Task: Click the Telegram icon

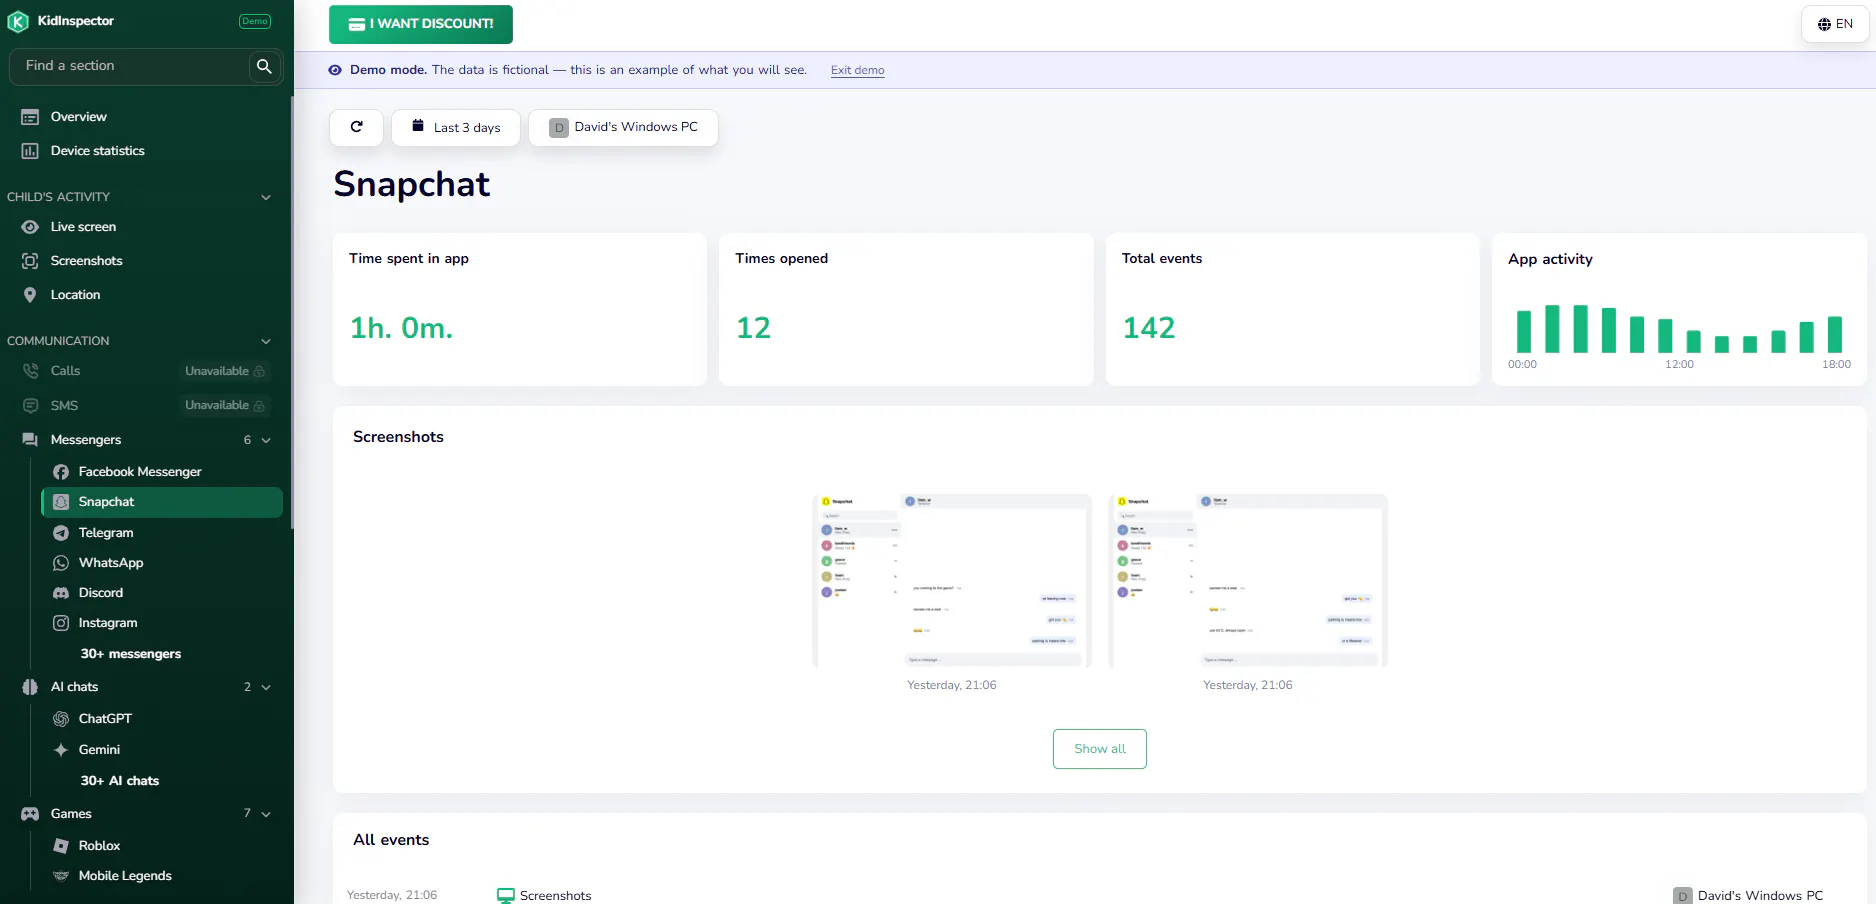Action: pyautogui.click(x=61, y=533)
